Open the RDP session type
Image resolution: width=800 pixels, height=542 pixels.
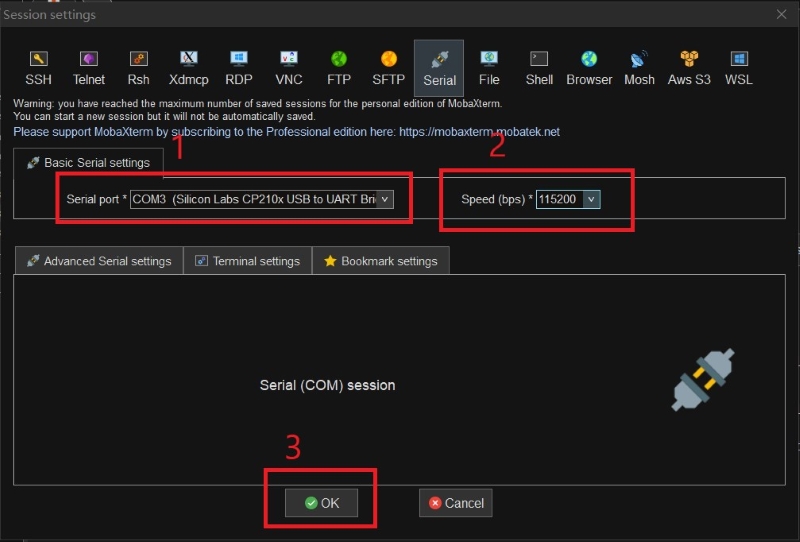click(238, 68)
